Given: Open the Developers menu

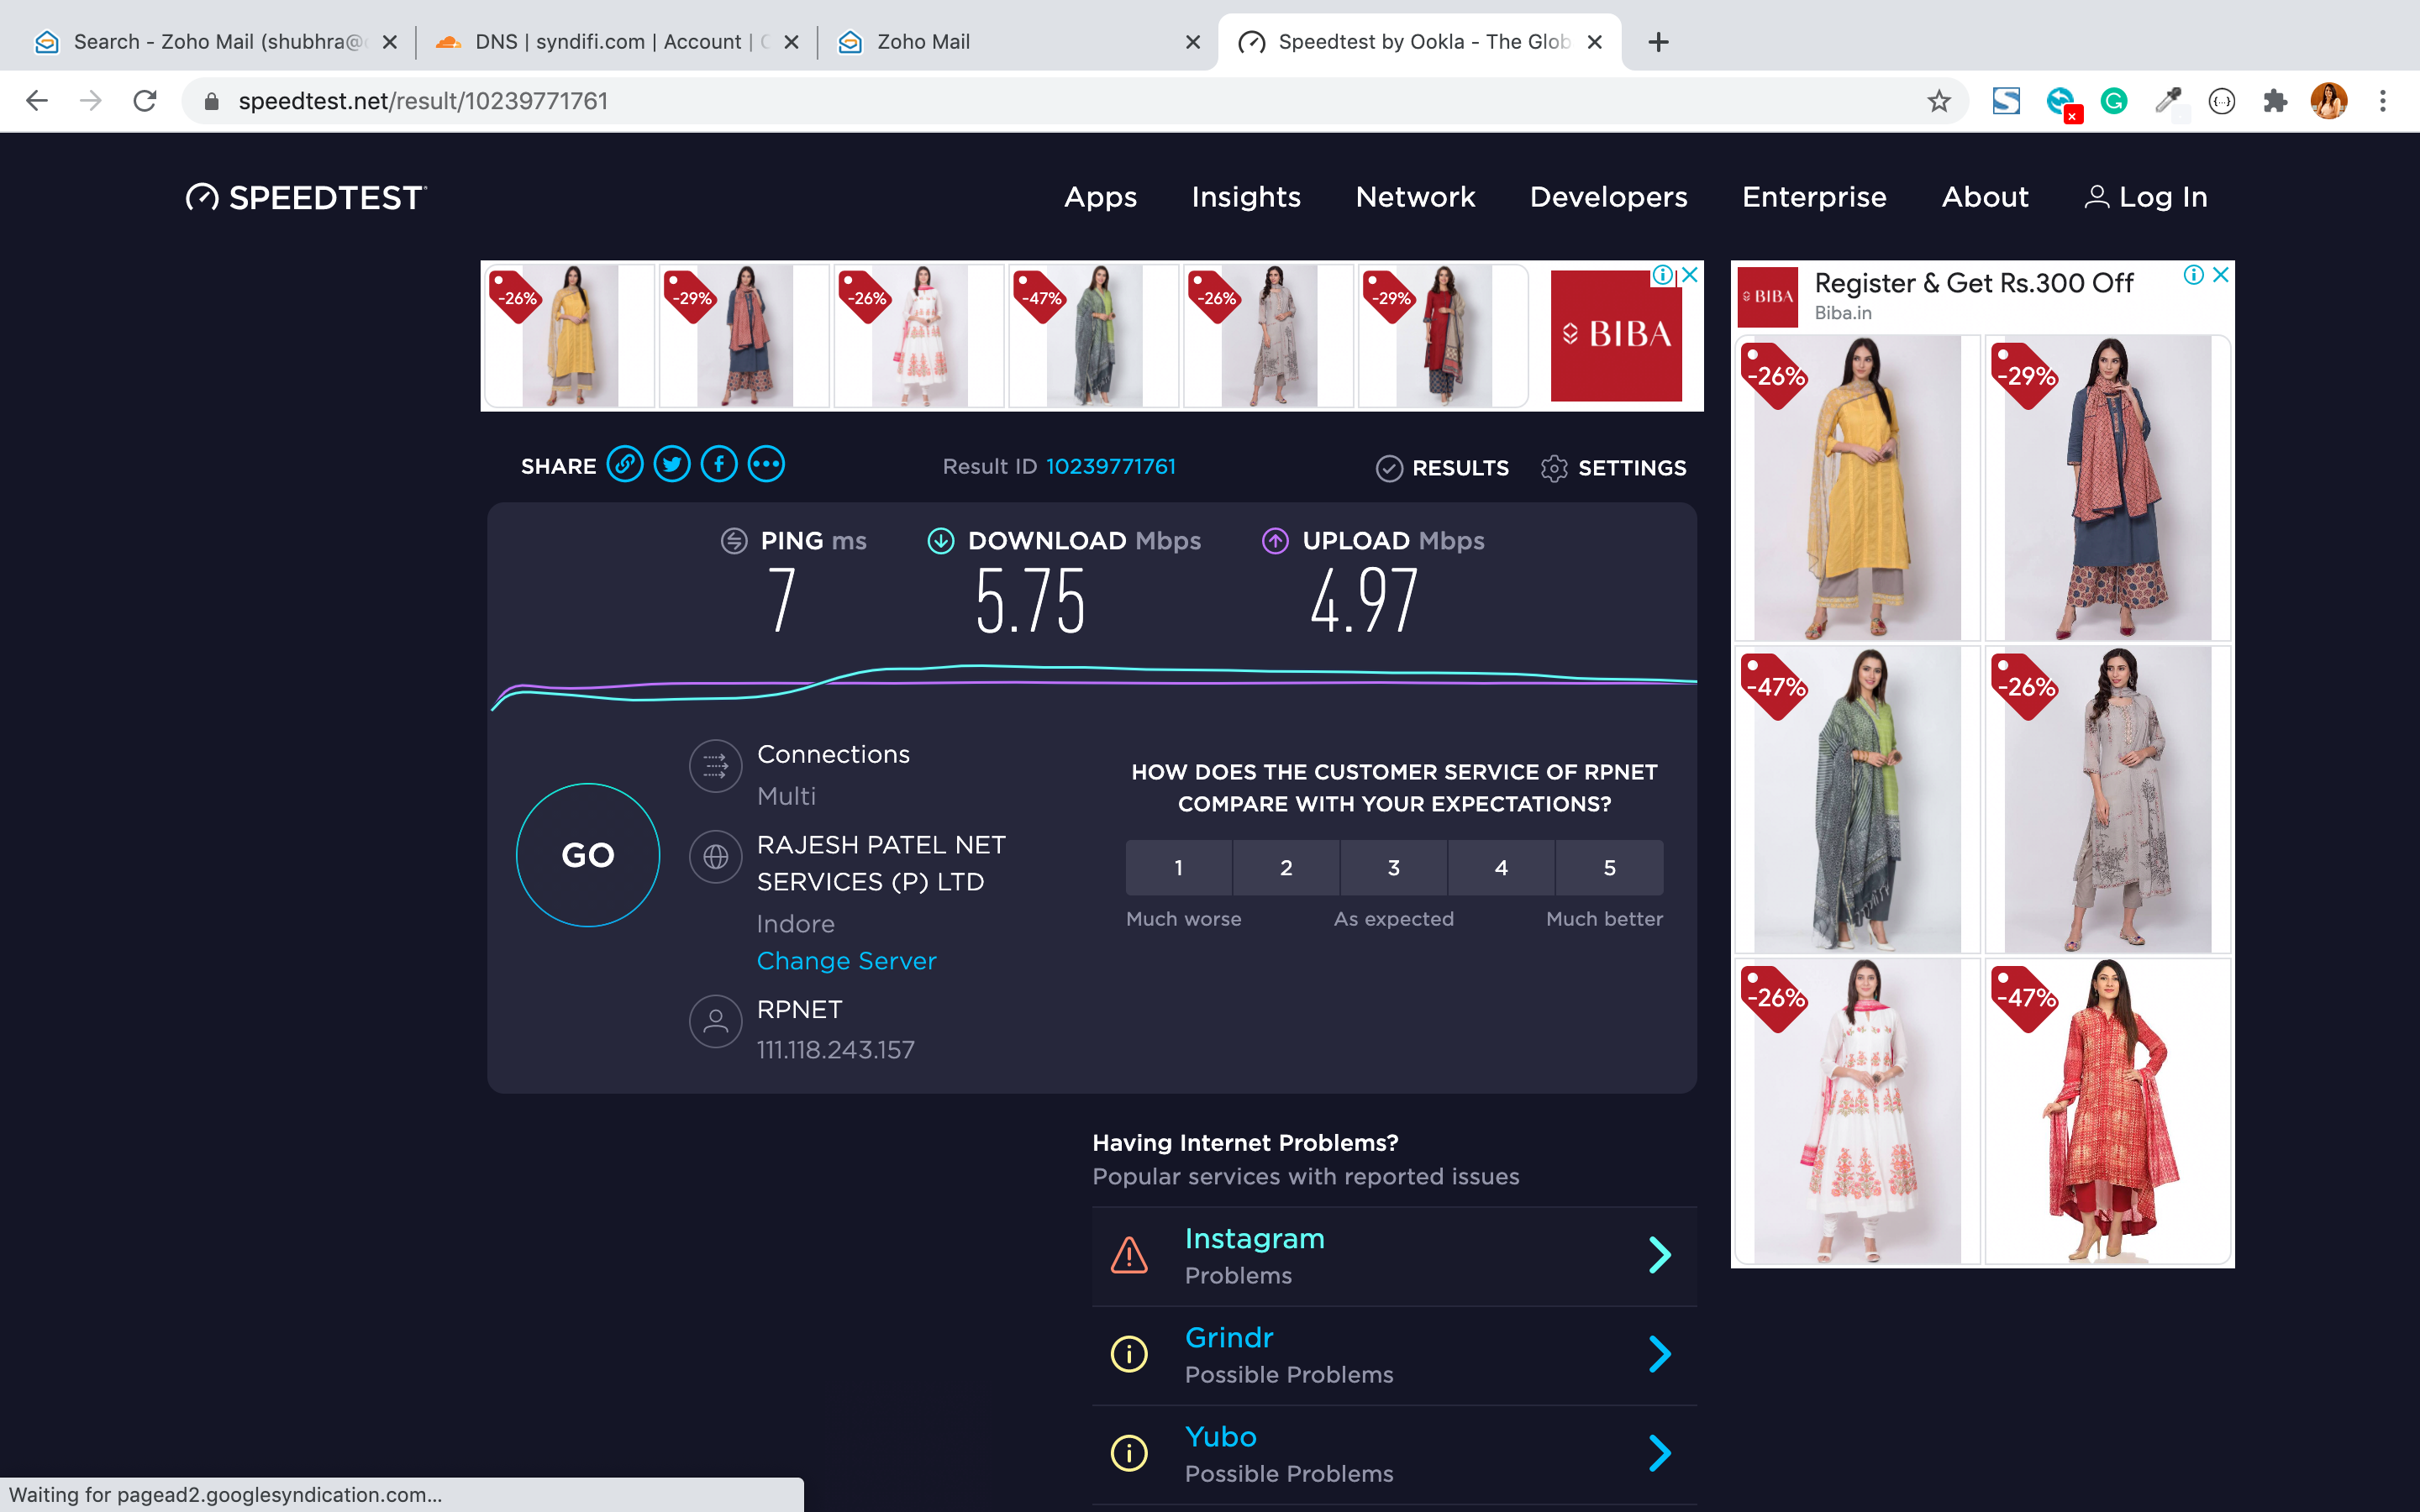Looking at the screenshot, I should tap(1608, 198).
